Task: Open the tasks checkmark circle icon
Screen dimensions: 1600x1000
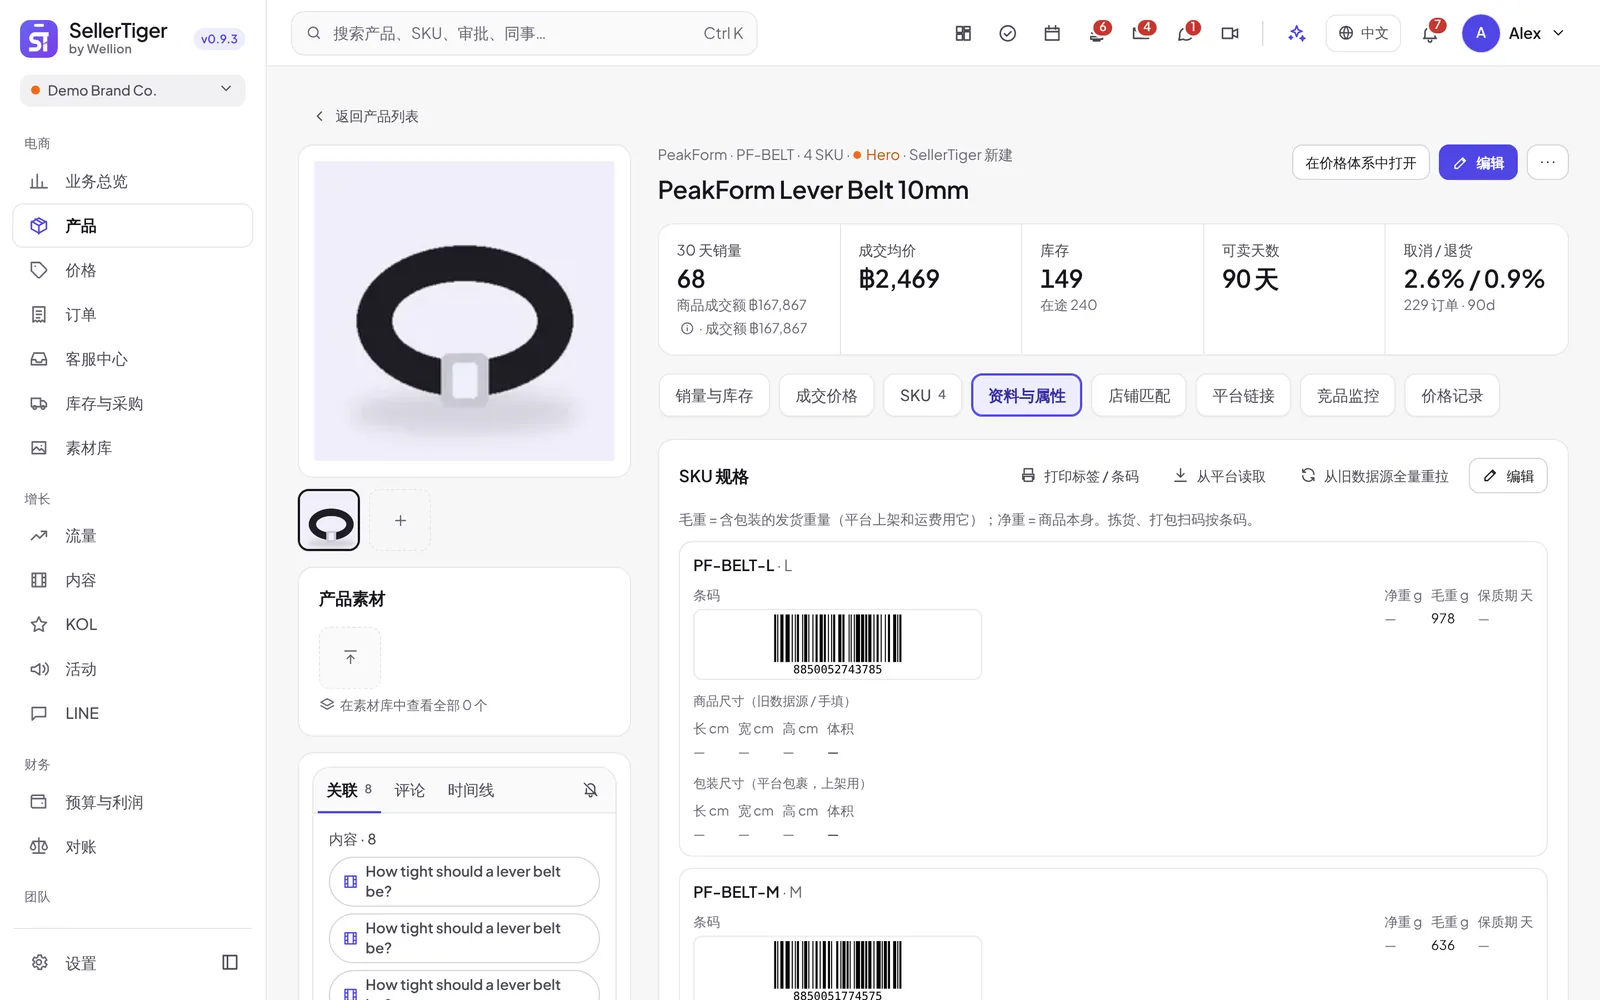Action: [1008, 33]
